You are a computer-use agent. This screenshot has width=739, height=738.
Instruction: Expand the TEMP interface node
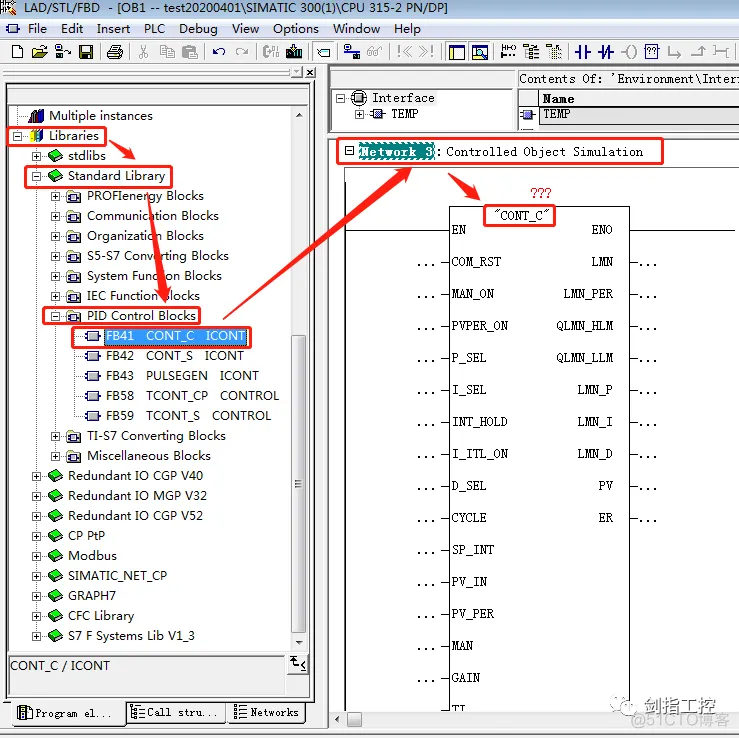pos(359,114)
